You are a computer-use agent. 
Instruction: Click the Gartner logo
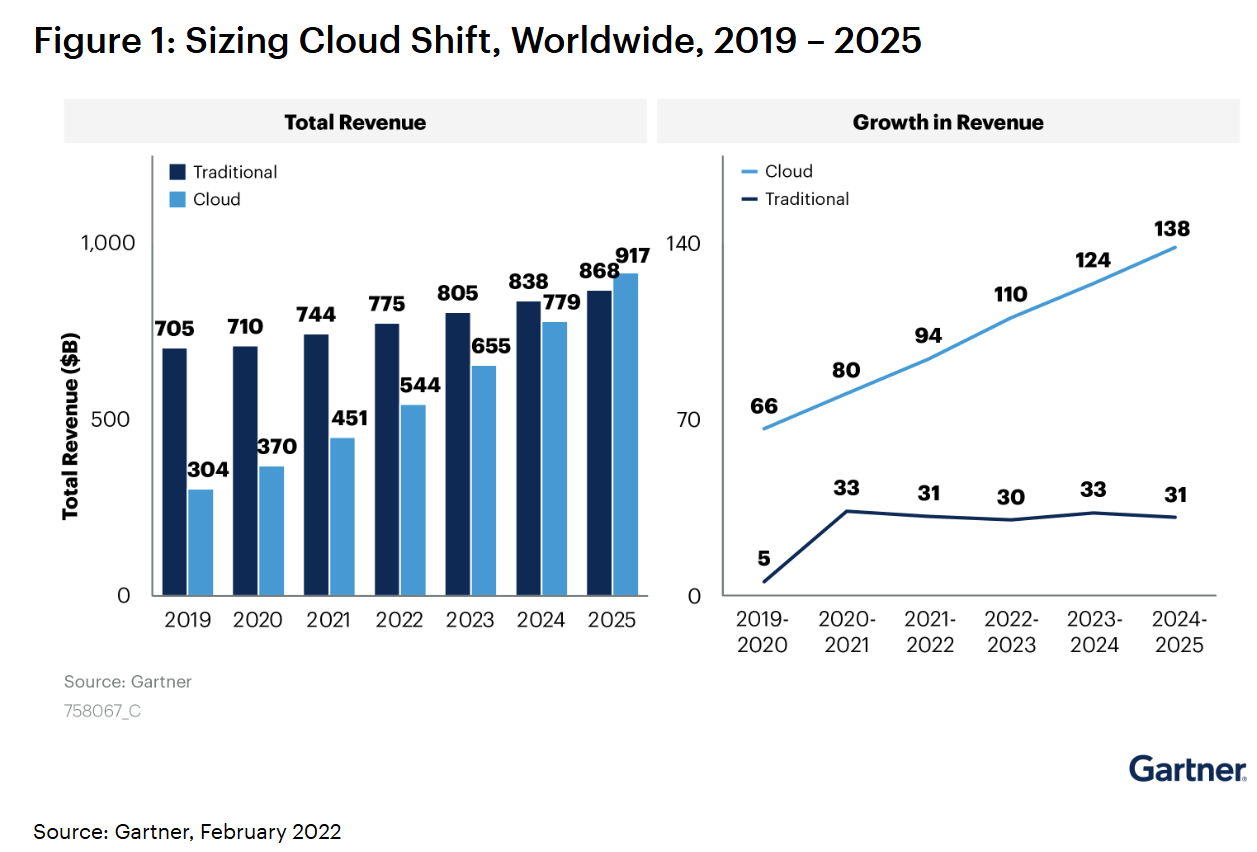click(1187, 769)
